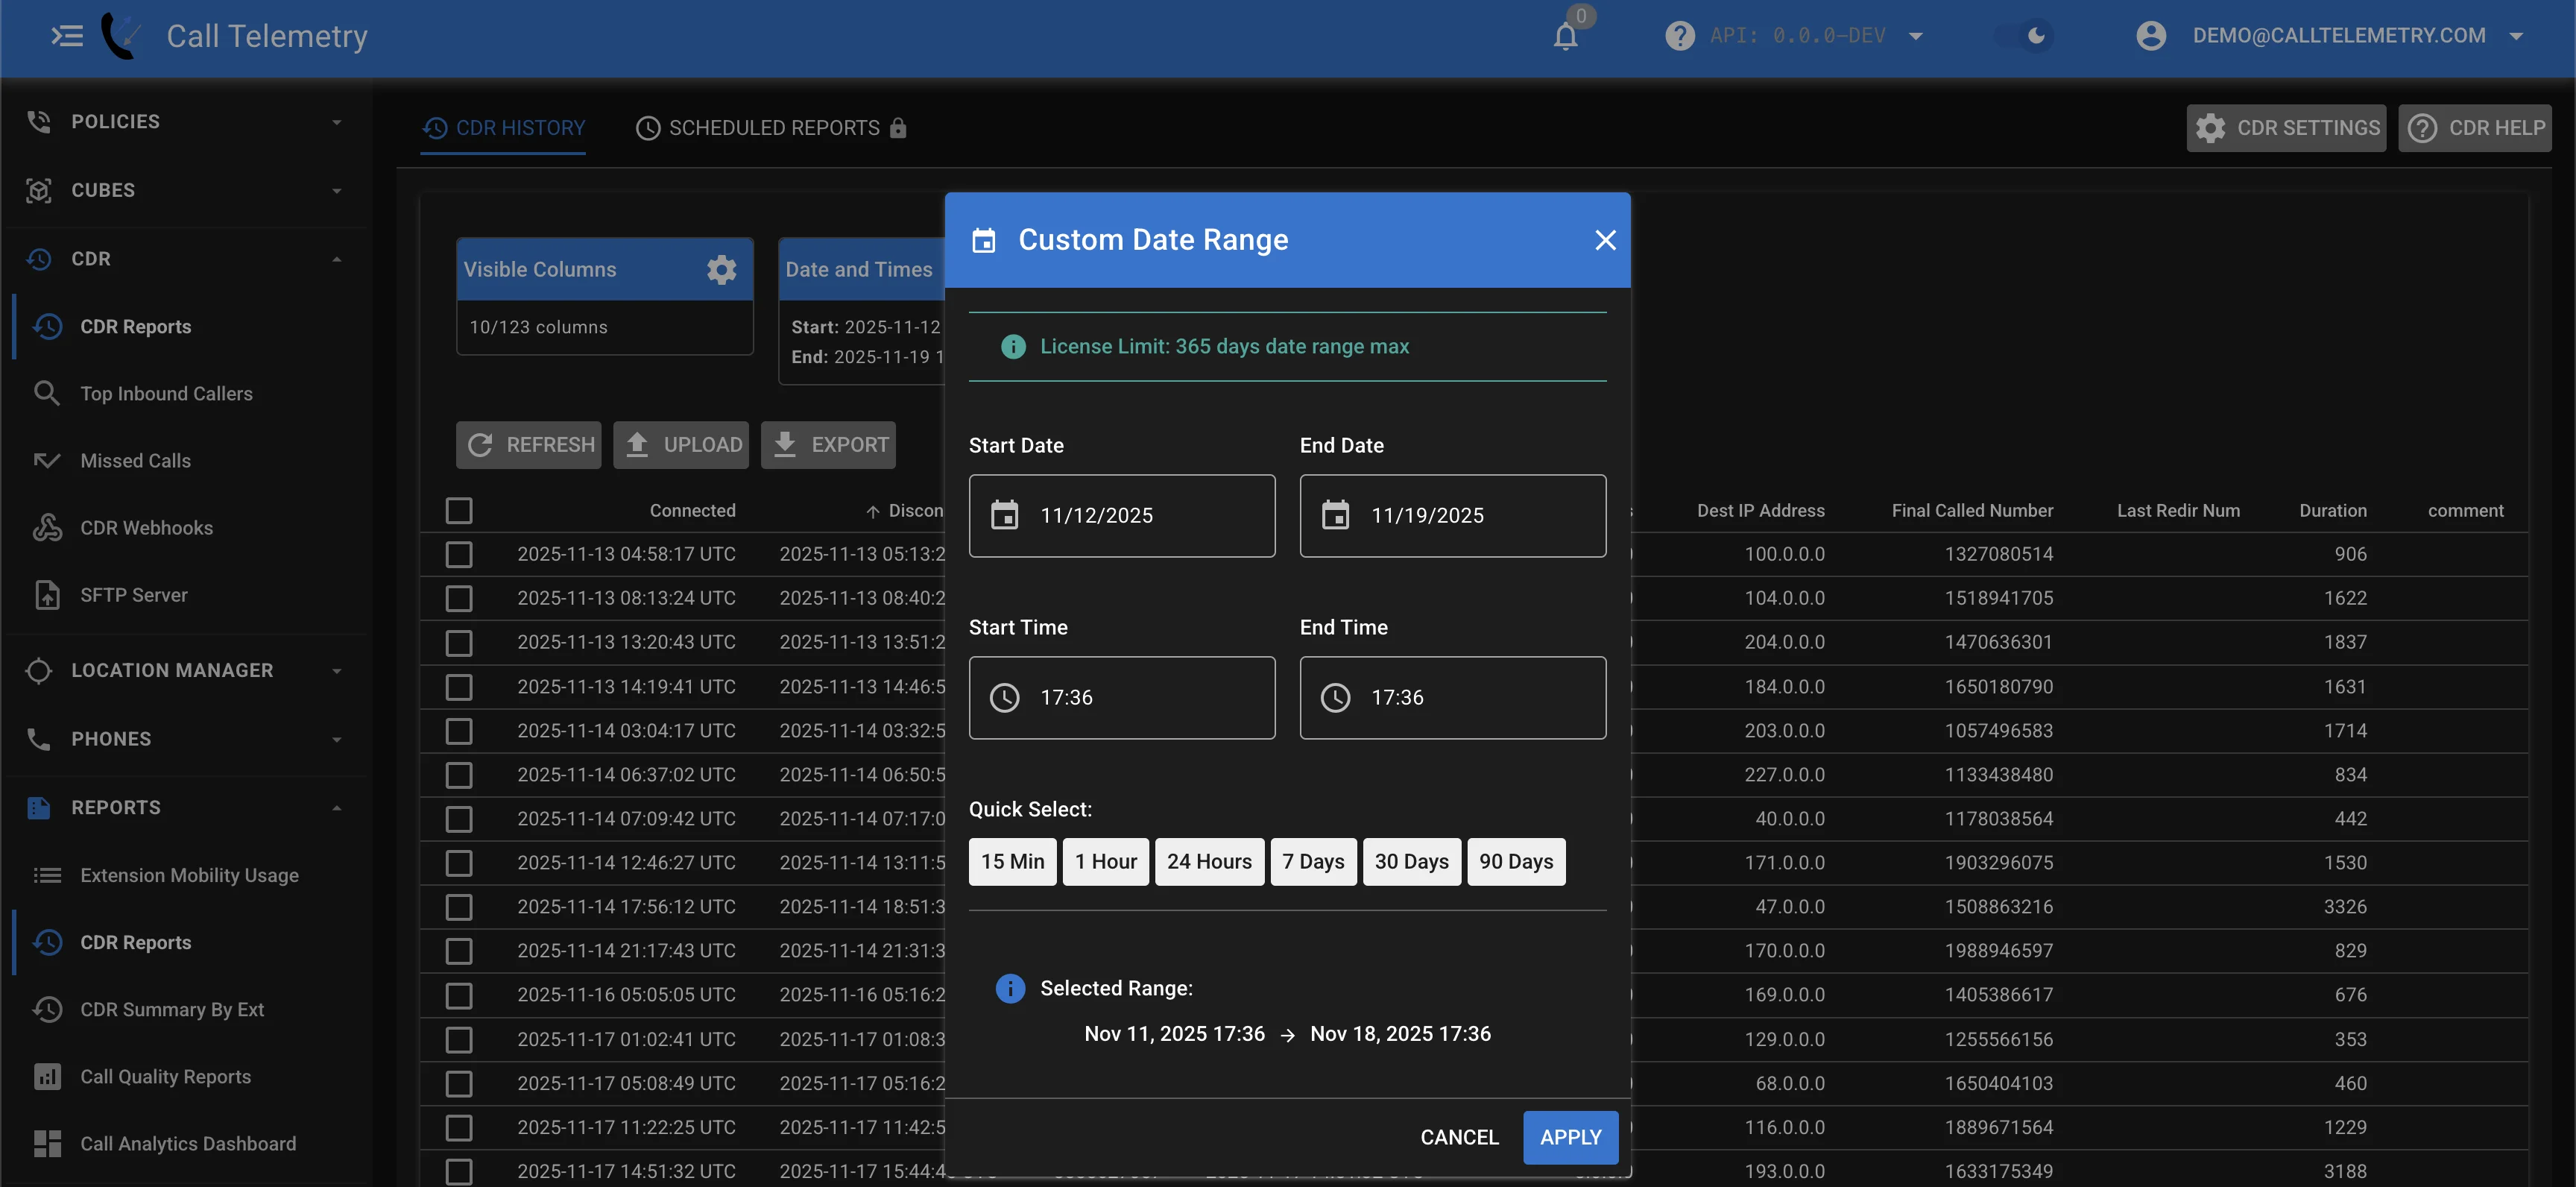Sort by Final Called Number column
Screen dimensions: 2576x1187
click(1972, 511)
